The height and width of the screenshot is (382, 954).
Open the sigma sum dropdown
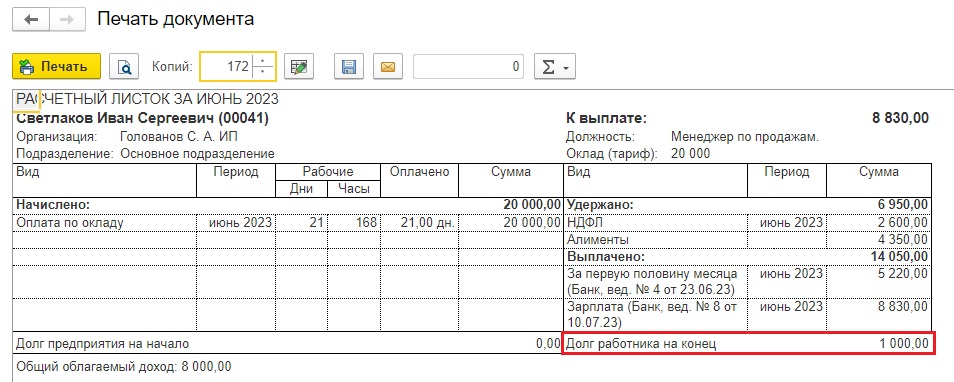click(554, 66)
